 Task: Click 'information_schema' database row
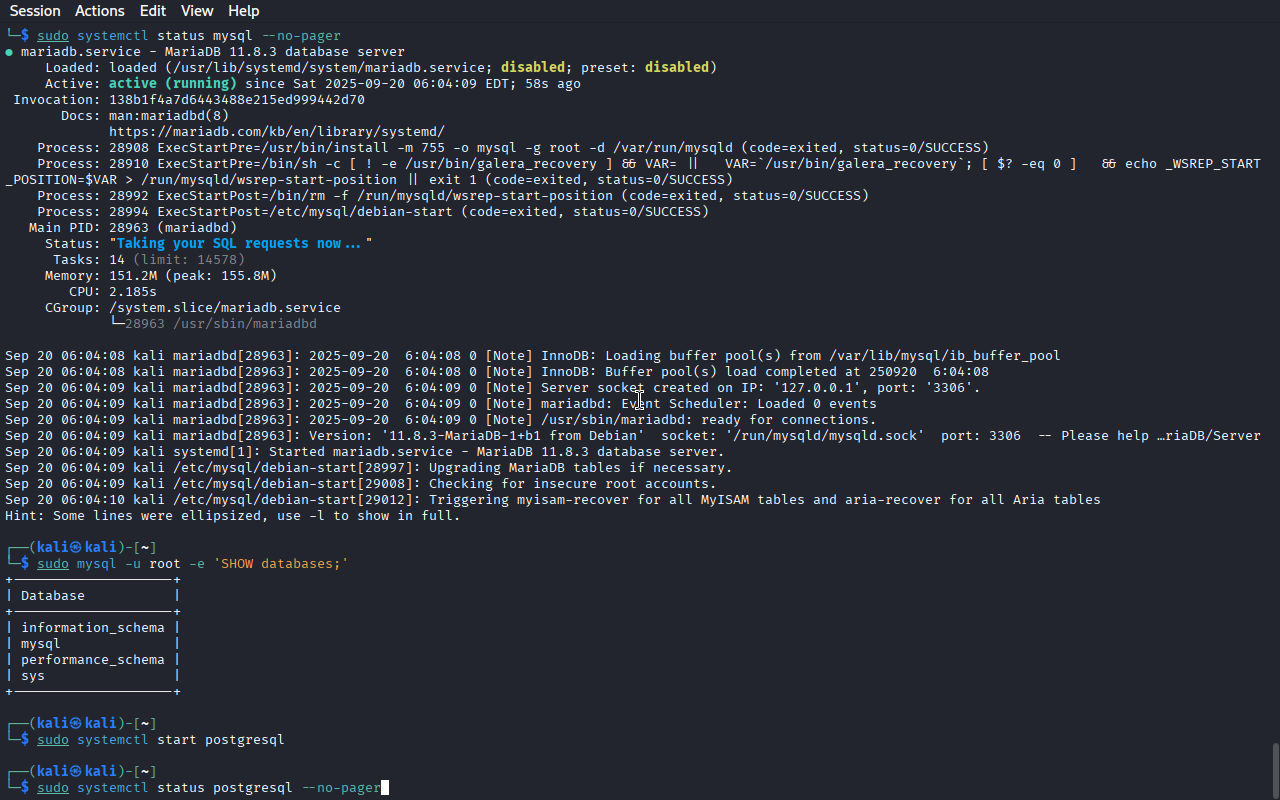93,628
